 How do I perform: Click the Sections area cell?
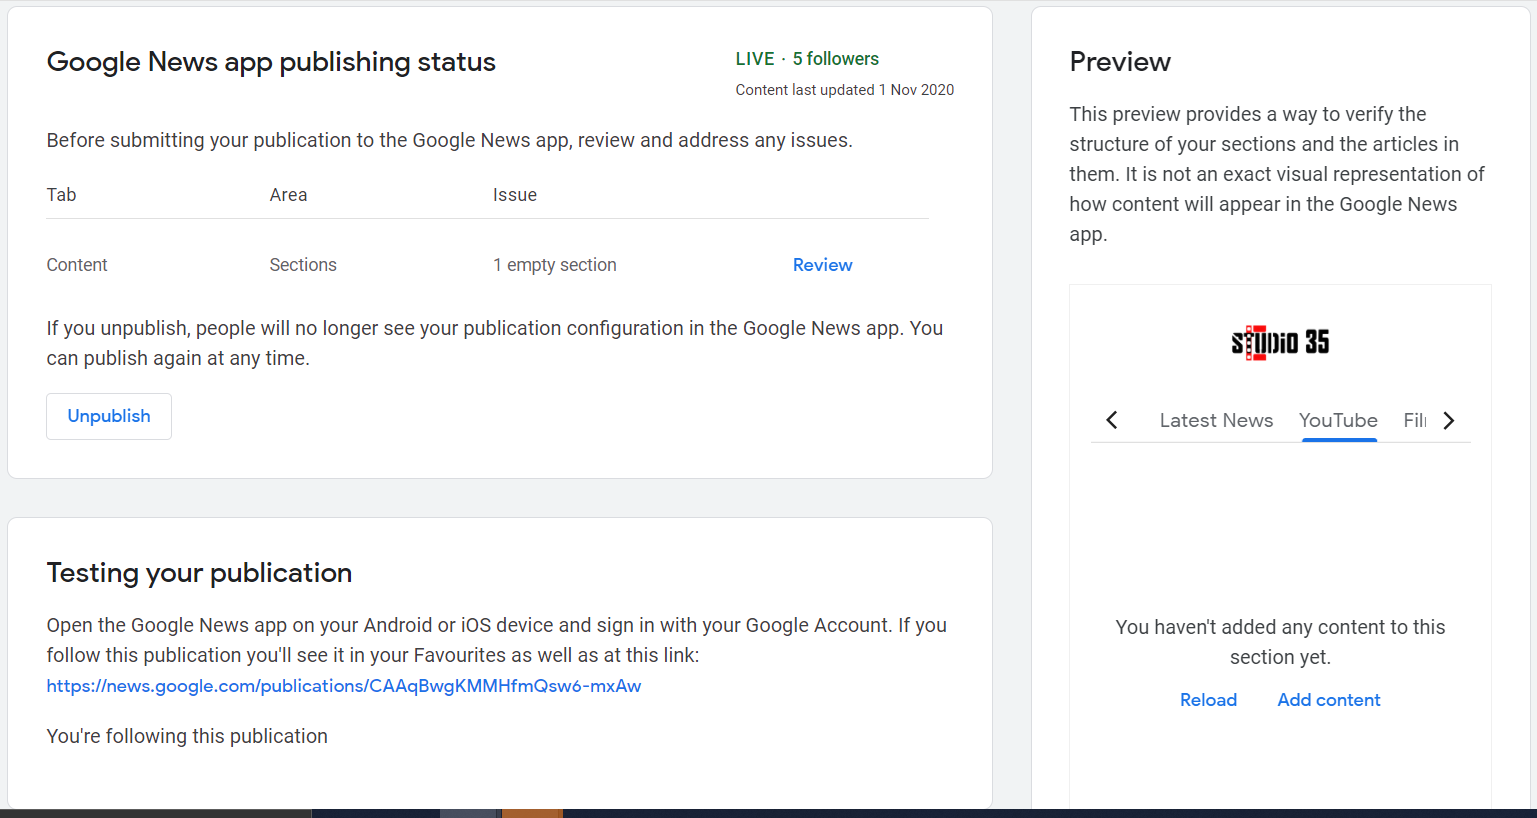coord(303,265)
